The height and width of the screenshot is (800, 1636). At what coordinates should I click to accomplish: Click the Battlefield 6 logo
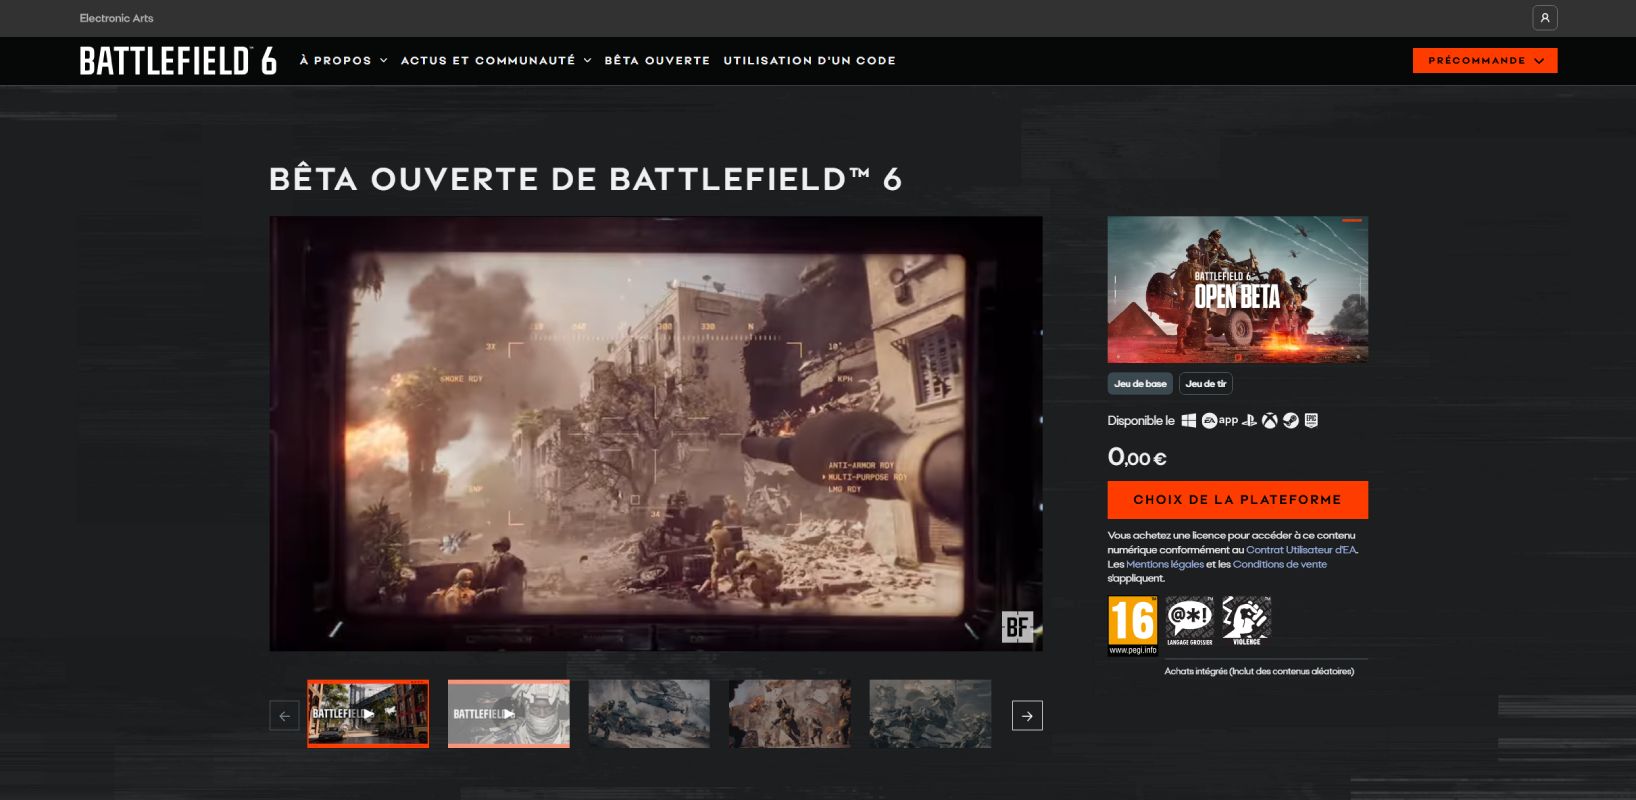coord(178,61)
